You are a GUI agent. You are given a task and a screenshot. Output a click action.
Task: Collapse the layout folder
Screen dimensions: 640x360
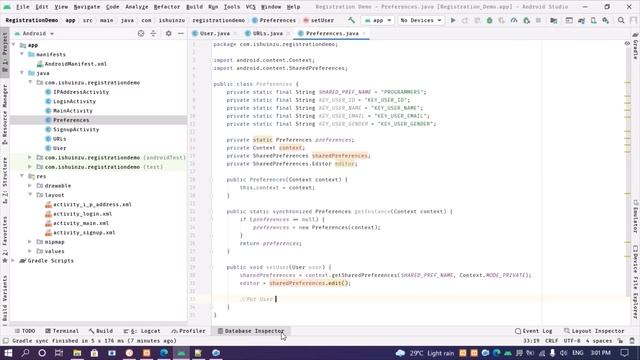(30, 195)
